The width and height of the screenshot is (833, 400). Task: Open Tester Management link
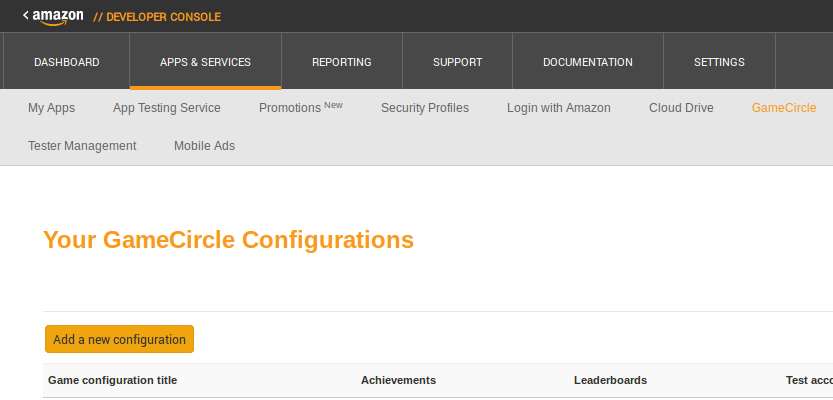tap(82, 146)
